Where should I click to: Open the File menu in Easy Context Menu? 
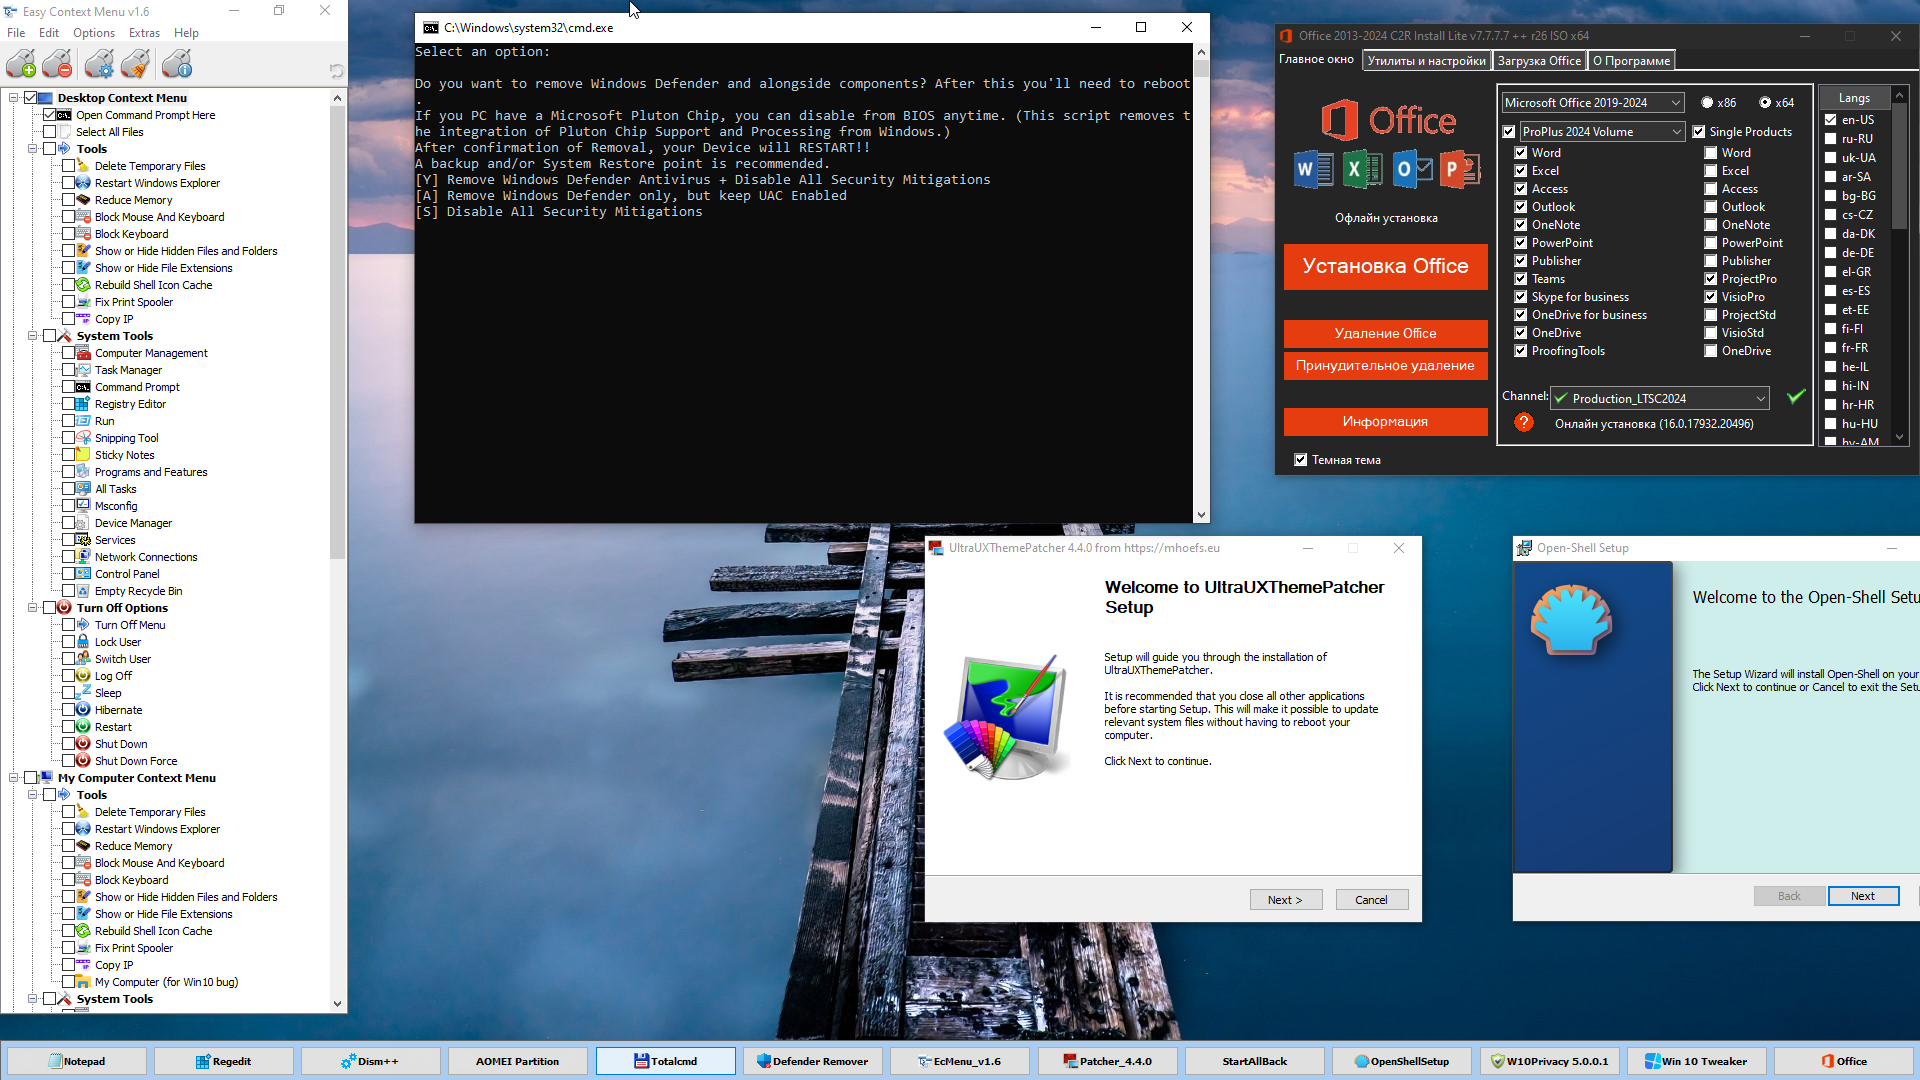[16, 33]
